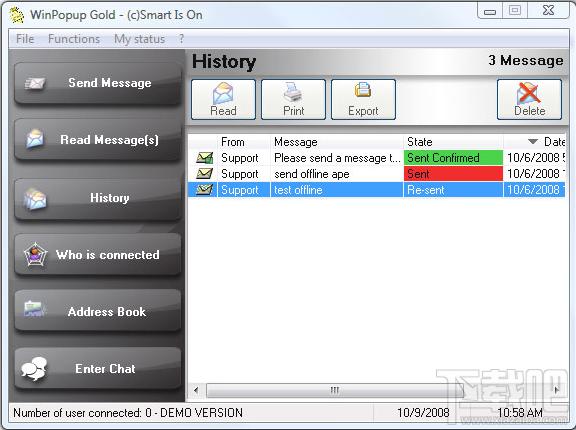Screen dimensions: 576x430
Task: Open the Functions menu
Action: pyautogui.click(x=74, y=39)
